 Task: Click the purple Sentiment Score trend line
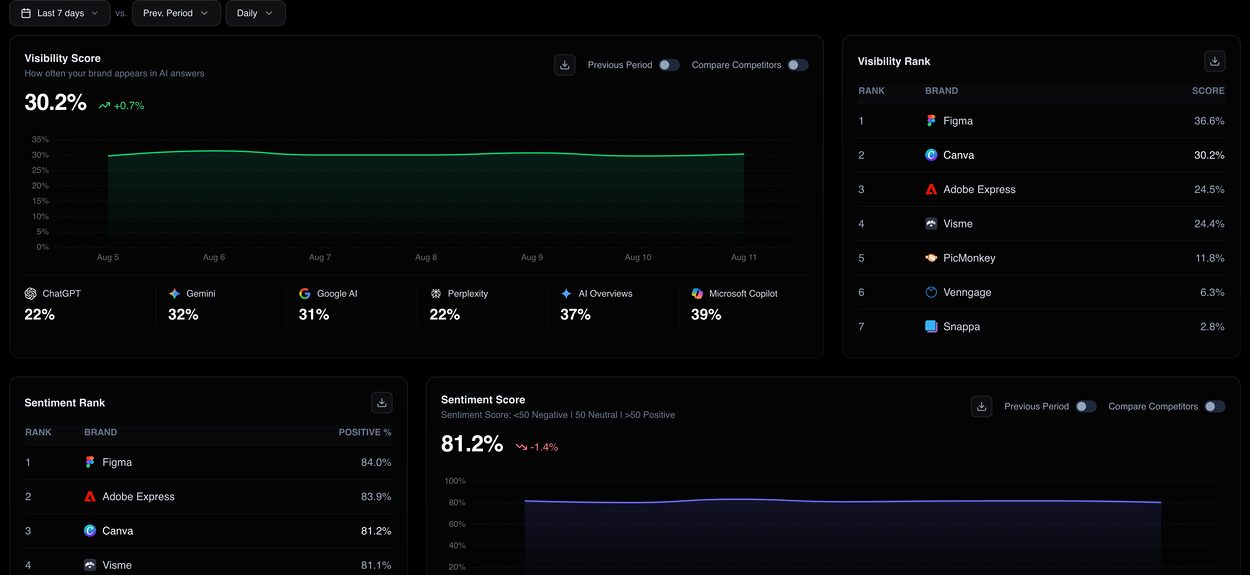pyautogui.click(x=843, y=501)
